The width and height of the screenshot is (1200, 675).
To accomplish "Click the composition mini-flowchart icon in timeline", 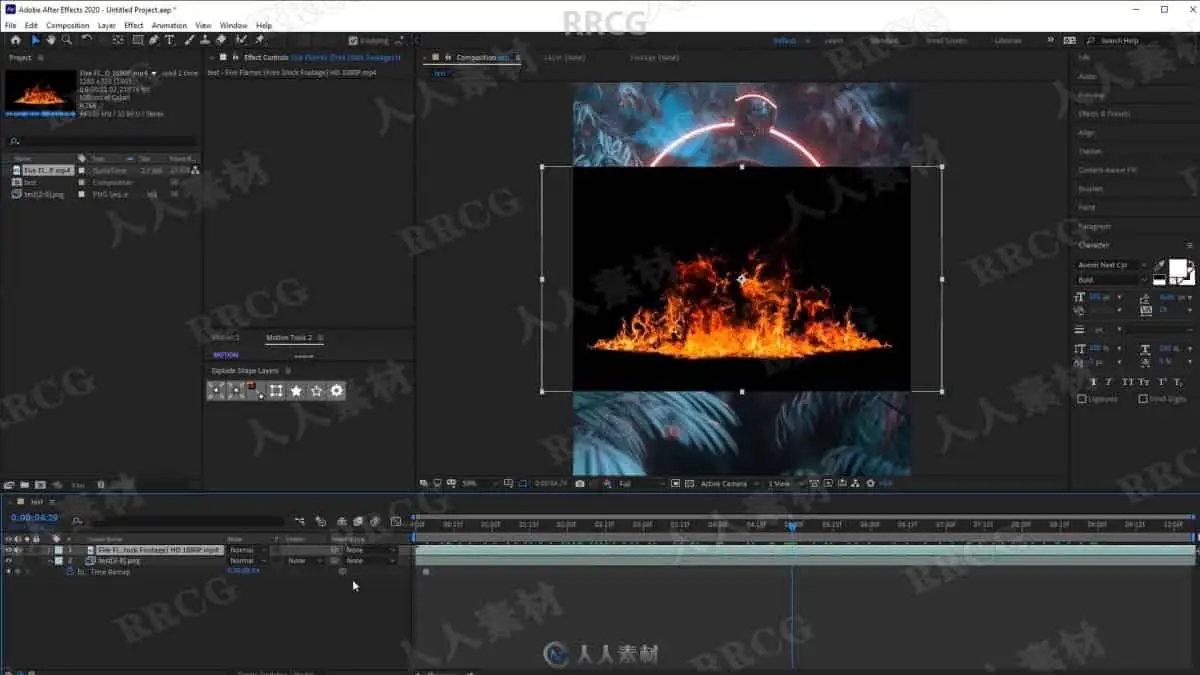I will (x=299, y=521).
